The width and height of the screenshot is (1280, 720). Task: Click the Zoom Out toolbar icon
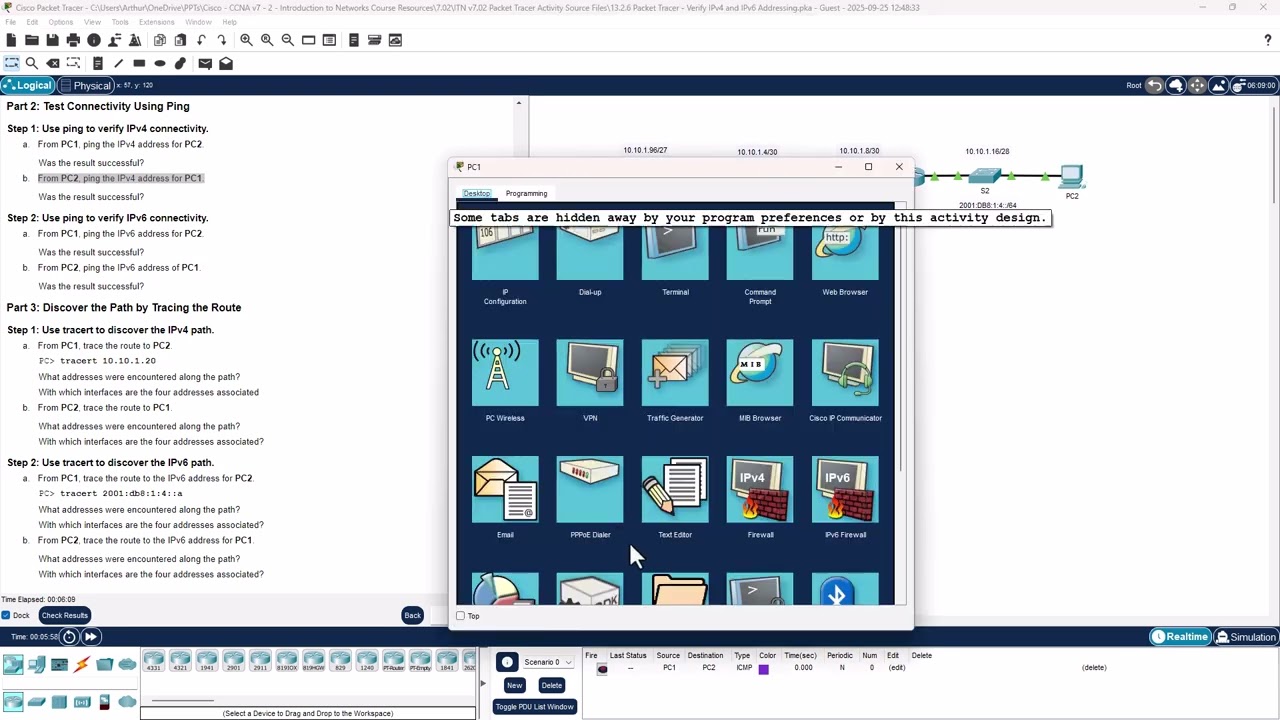coord(288,40)
